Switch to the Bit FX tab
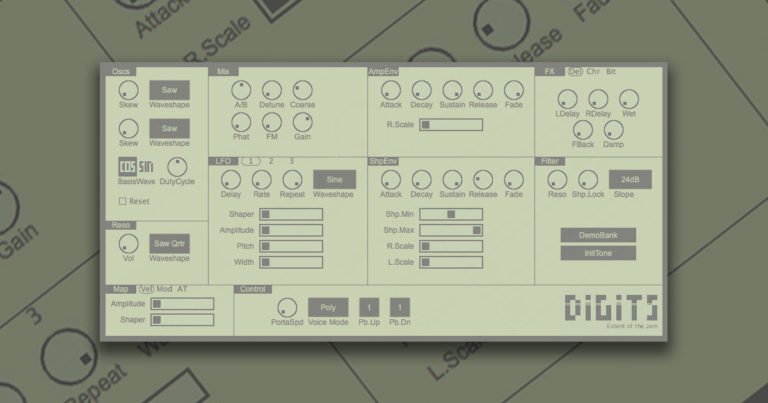Image resolution: width=768 pixels, height=403 pixels. click(x=611, y=71)
